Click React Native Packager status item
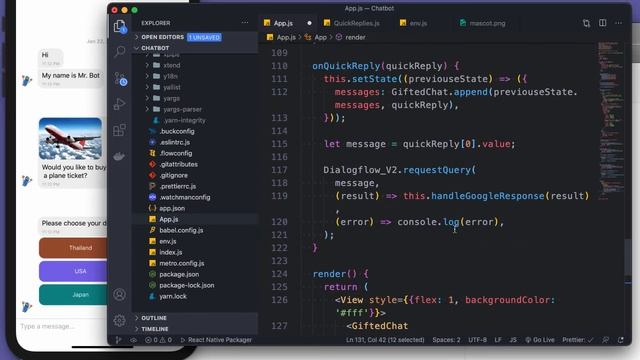The image size is (640, 360). coord(216,340)
